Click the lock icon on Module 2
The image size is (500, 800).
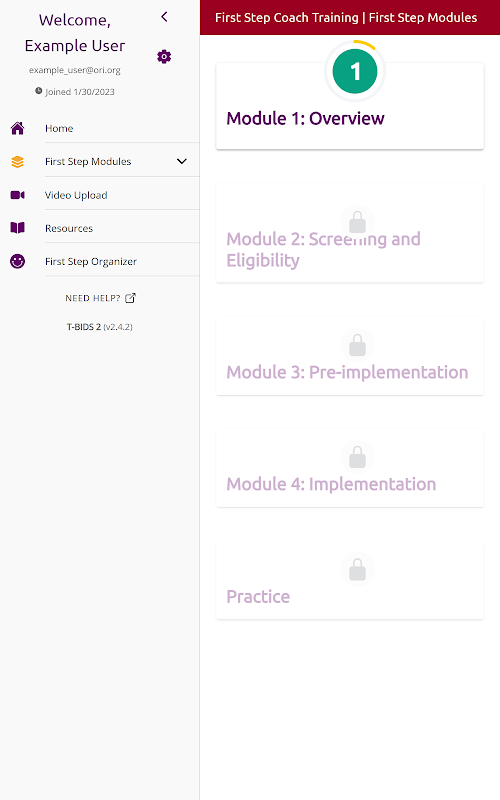[357, 222]
